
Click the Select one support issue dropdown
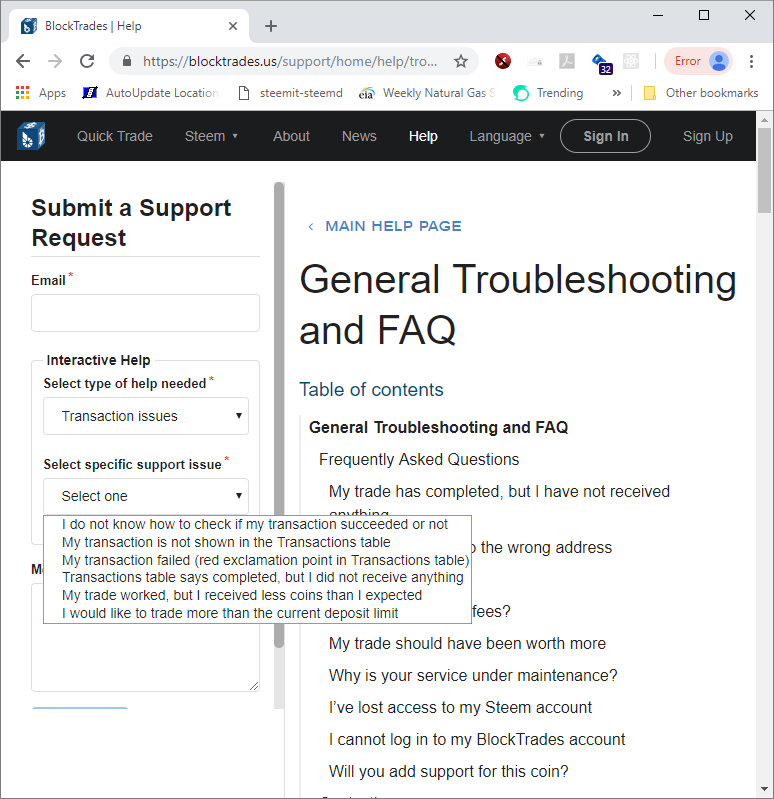coord(146,496)
